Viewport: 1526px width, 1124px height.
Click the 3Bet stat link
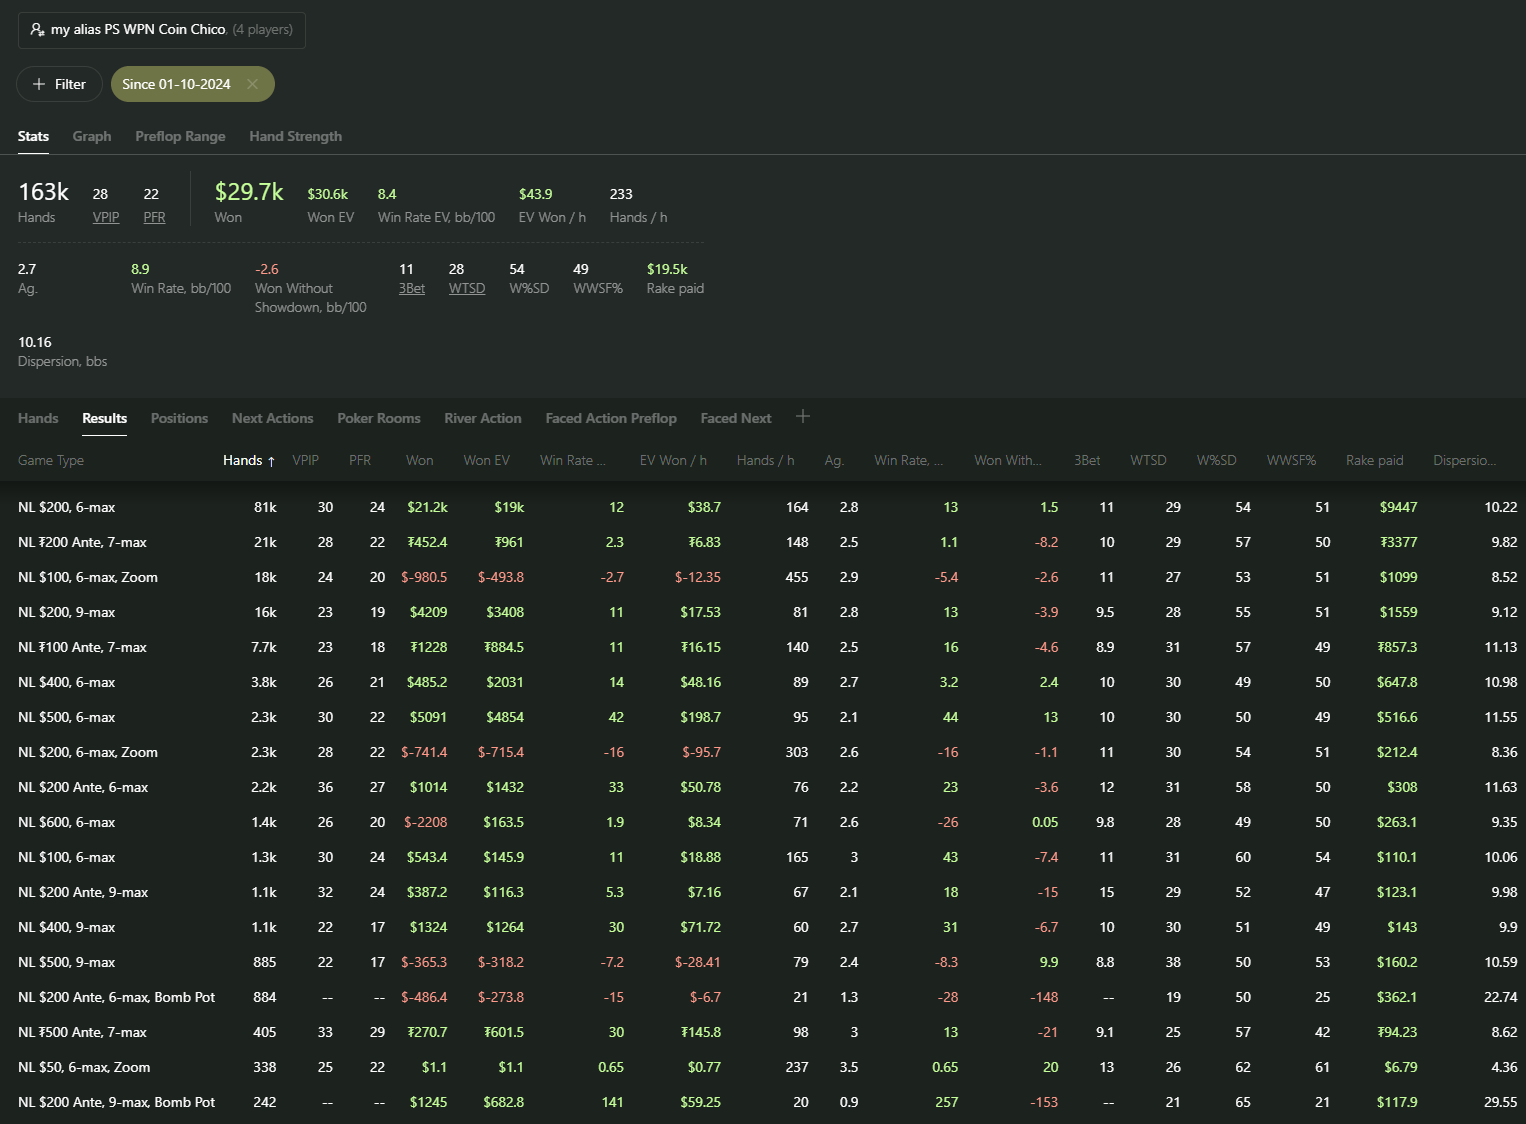[412, 288]
